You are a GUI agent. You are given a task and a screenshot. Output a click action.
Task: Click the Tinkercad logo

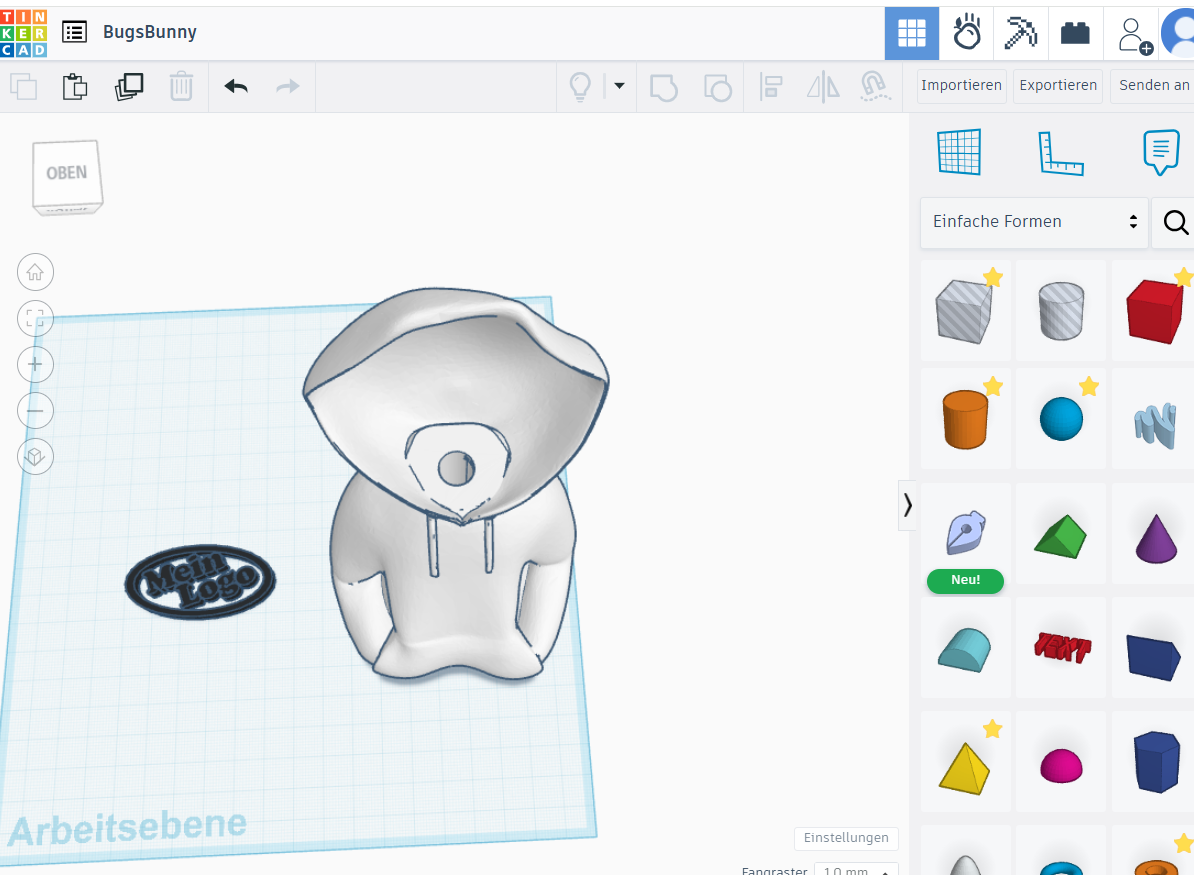[24, 33]
